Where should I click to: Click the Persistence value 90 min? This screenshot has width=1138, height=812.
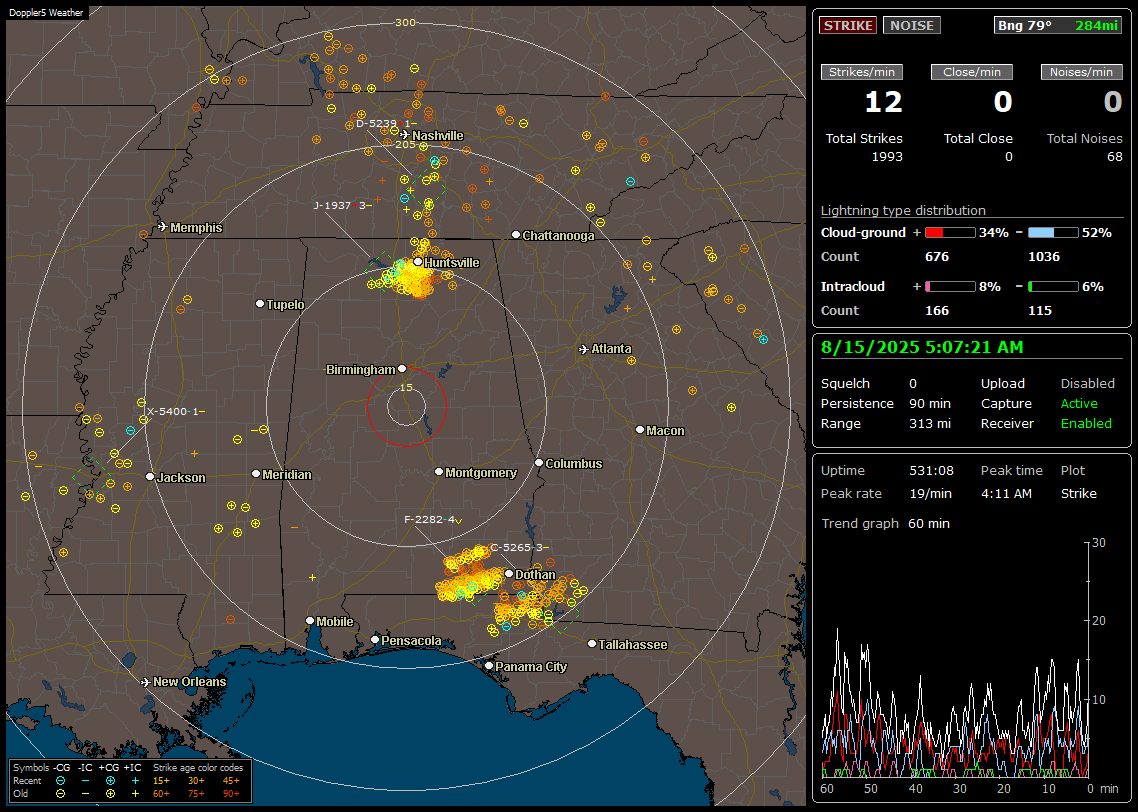click(930, 403)
